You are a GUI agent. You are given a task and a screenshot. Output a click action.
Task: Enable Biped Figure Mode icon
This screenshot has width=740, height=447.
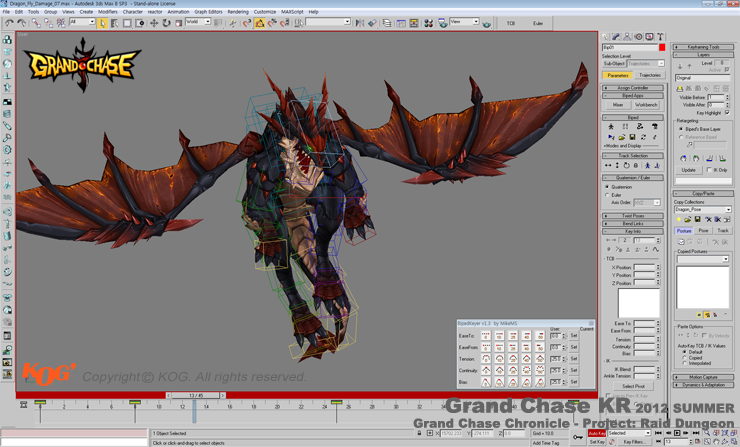(x=611, y=127)
